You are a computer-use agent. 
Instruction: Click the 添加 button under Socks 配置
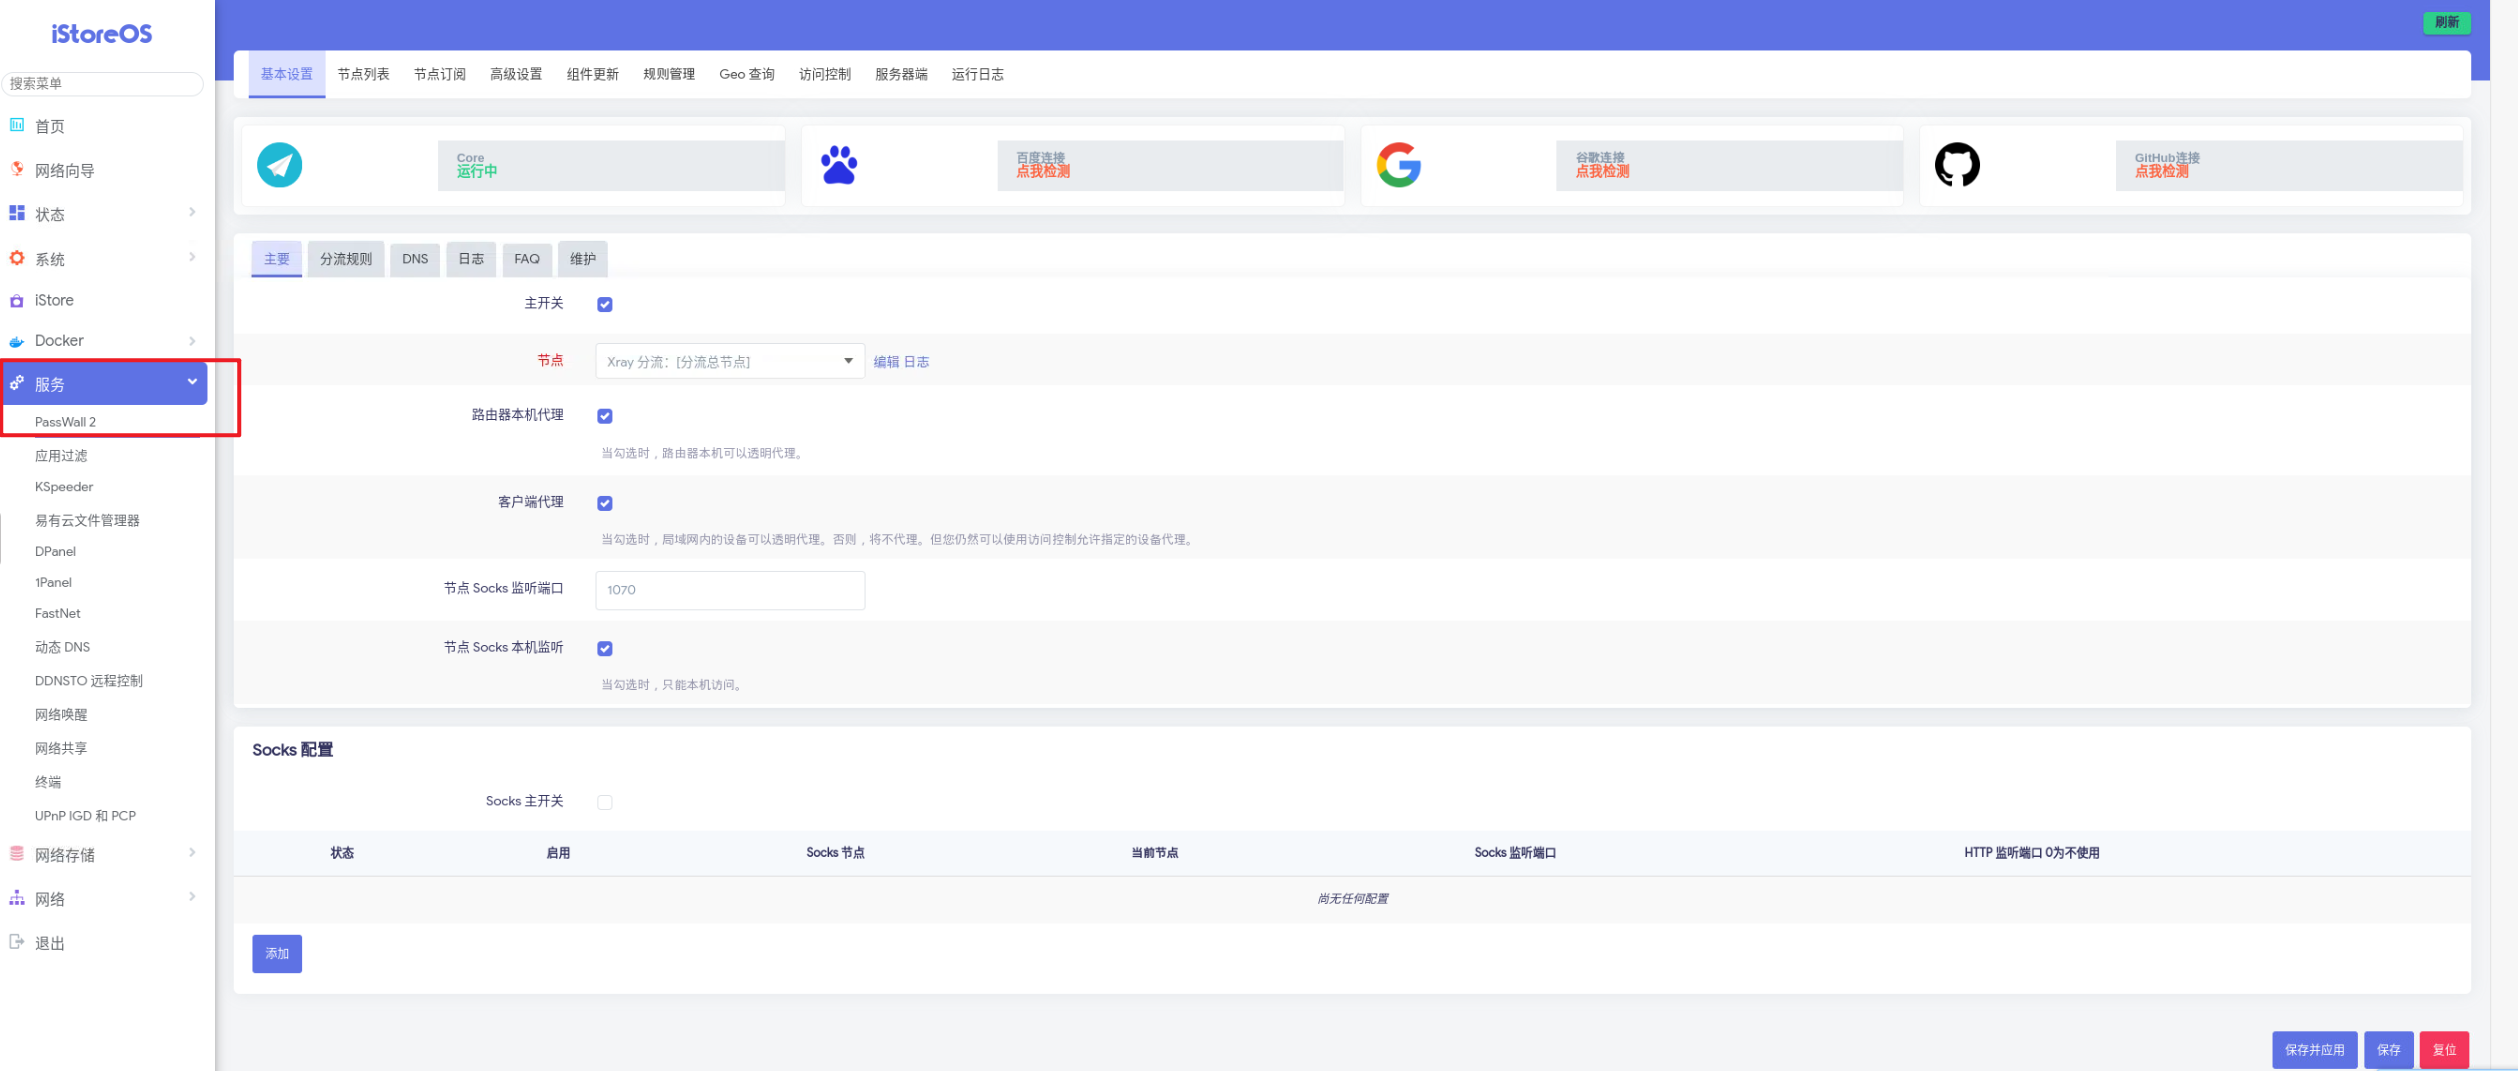click(x=277, y=954)
